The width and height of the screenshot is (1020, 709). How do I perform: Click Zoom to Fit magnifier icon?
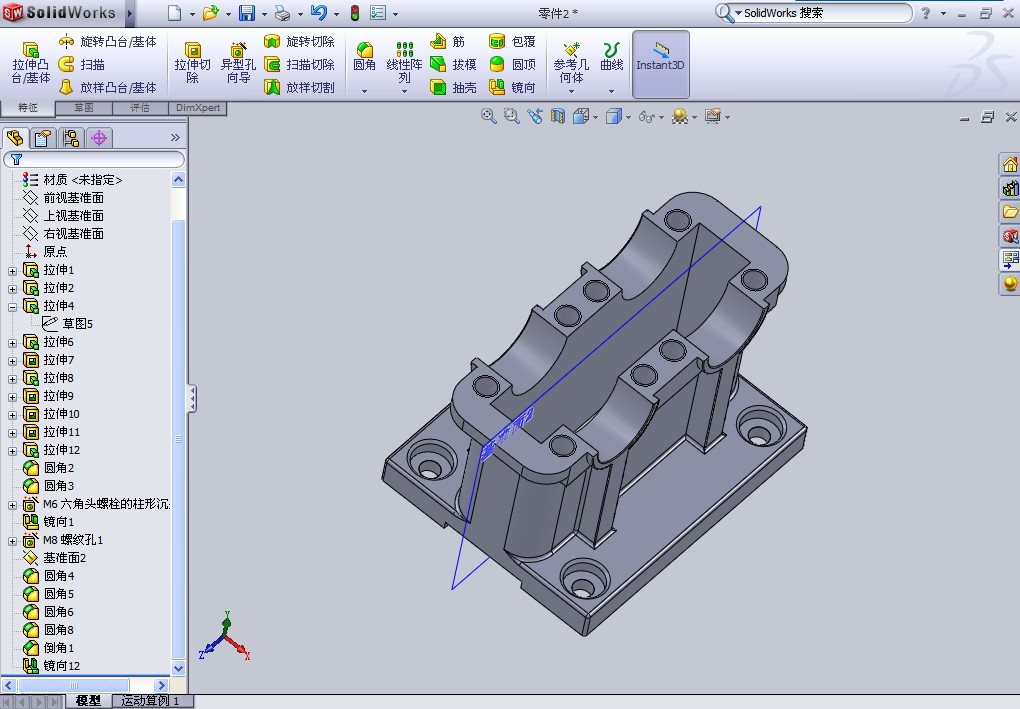click(489, 116)
